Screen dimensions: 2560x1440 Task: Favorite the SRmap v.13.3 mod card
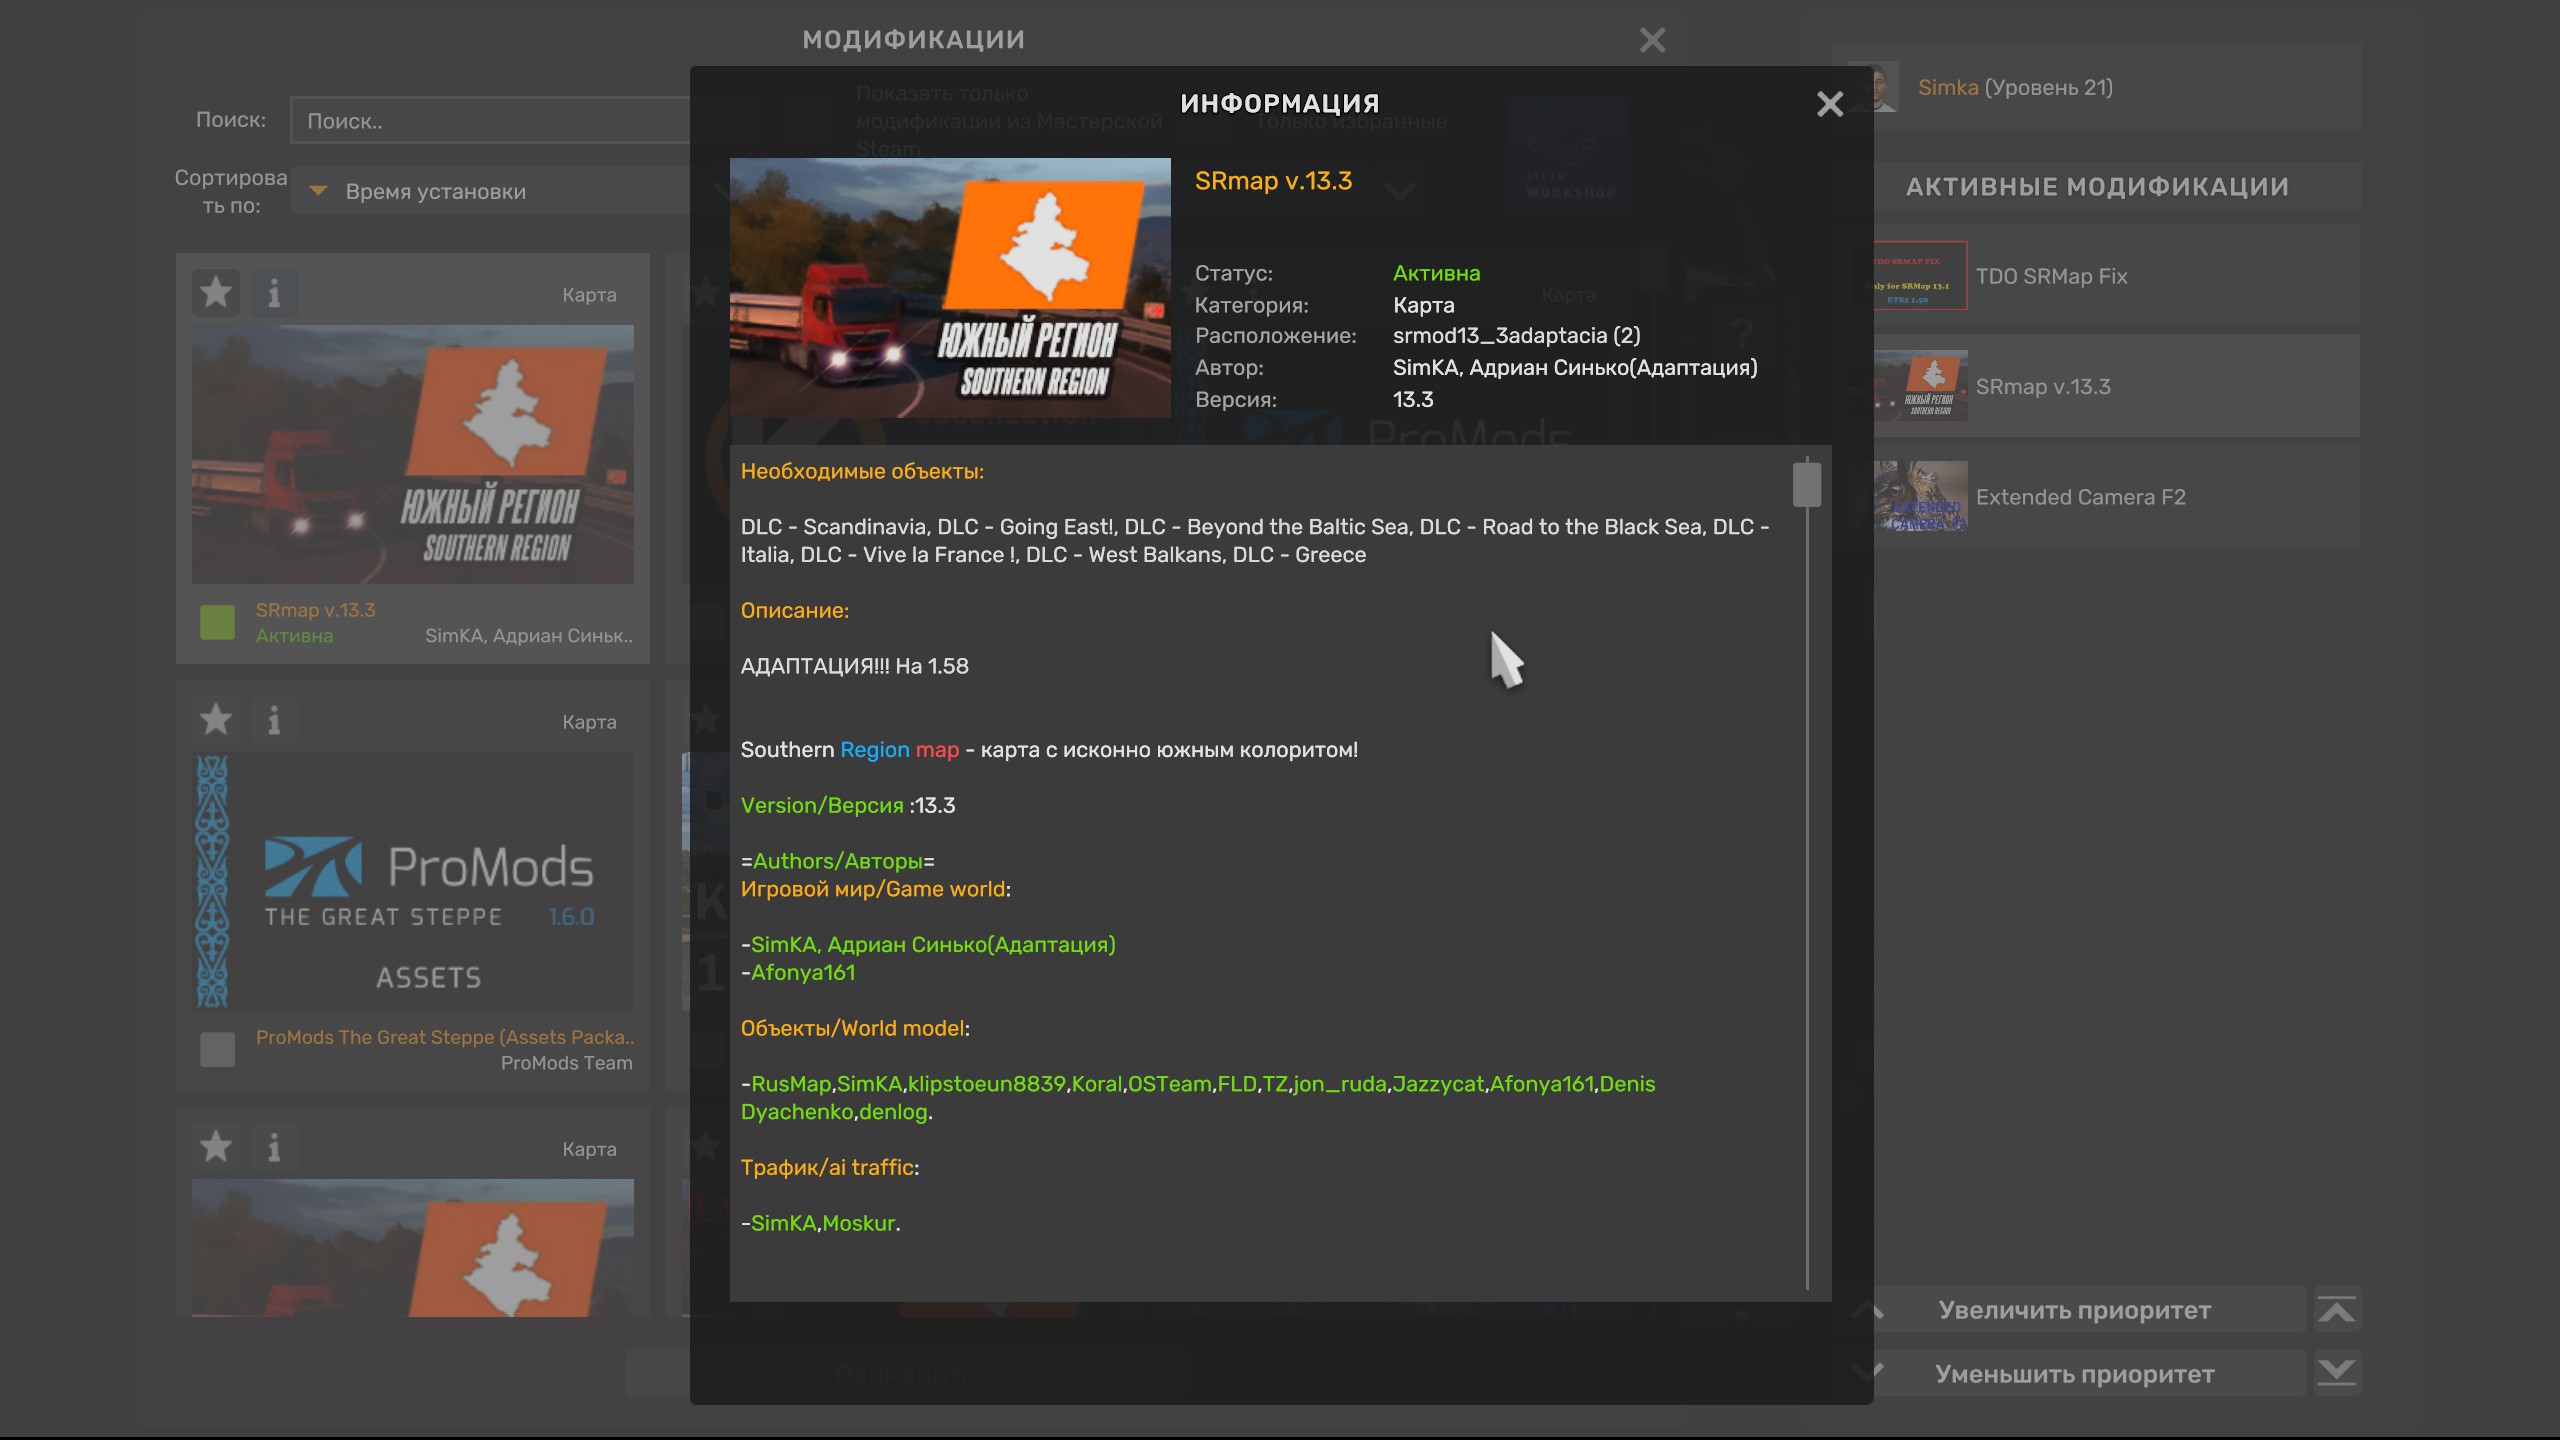(x=216, y=293)
